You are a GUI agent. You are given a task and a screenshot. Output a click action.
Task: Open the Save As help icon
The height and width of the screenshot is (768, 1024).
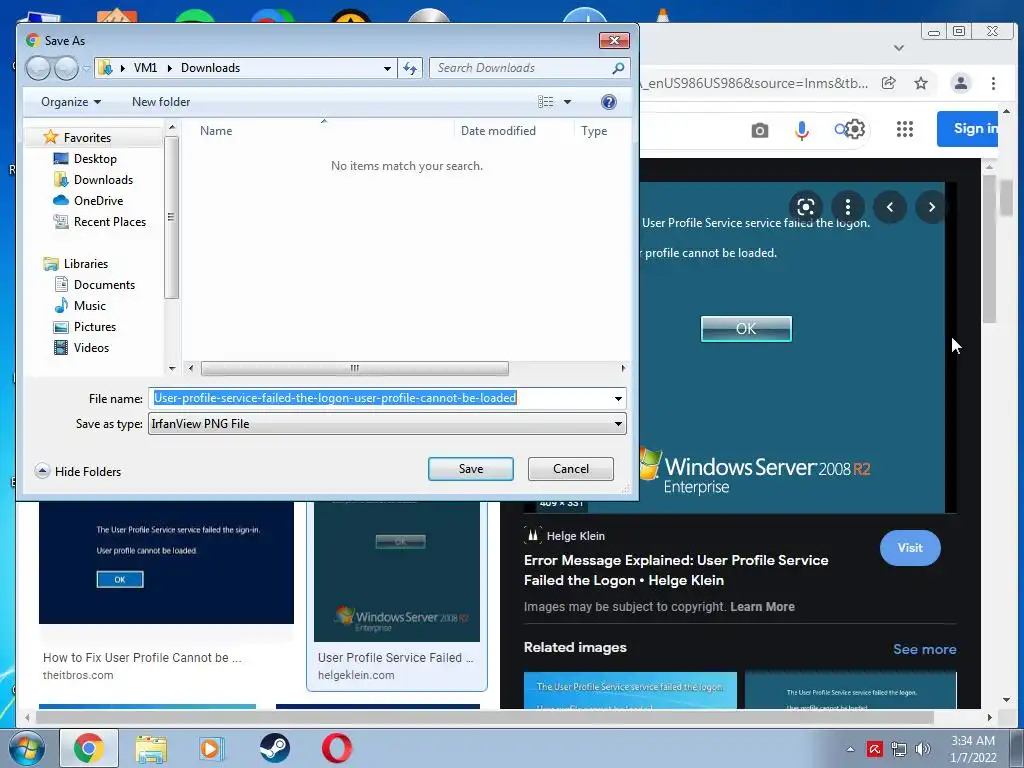pyautogui.click(x=608, y=102)
